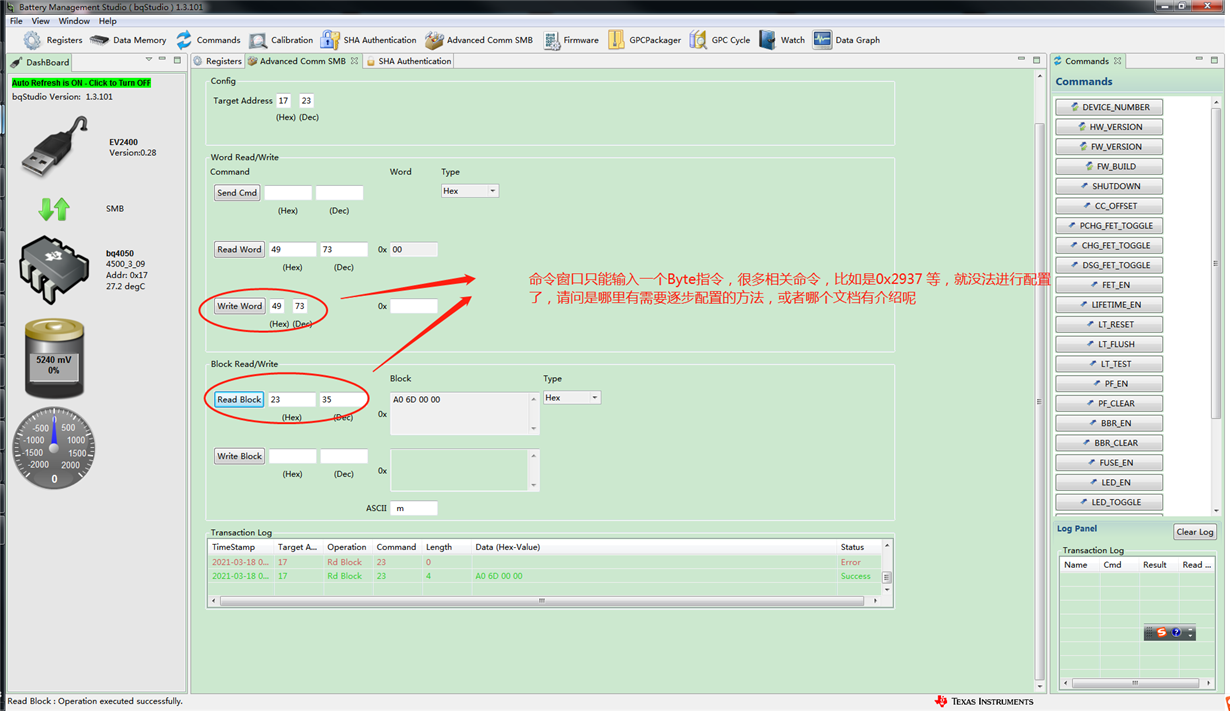
Task: Click the SMB green arrows icon
Action: click(54, 209)
